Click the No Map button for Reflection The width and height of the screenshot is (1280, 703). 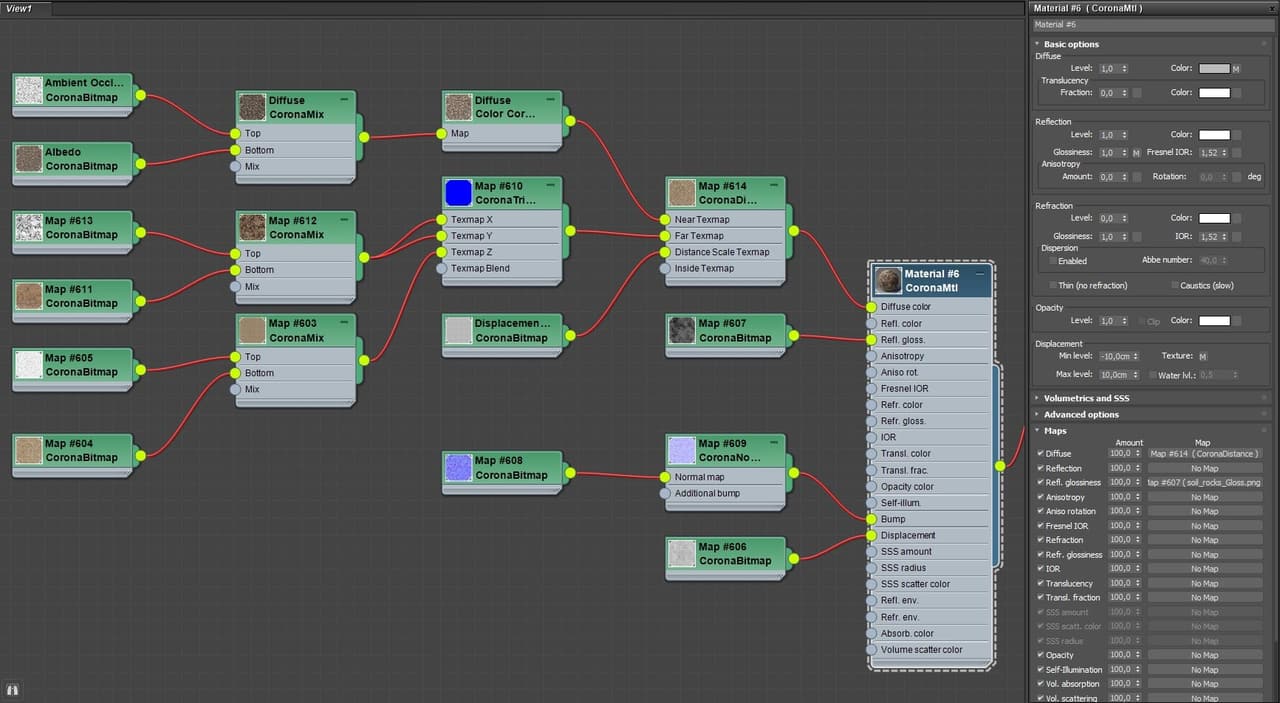coord(1205,468)
